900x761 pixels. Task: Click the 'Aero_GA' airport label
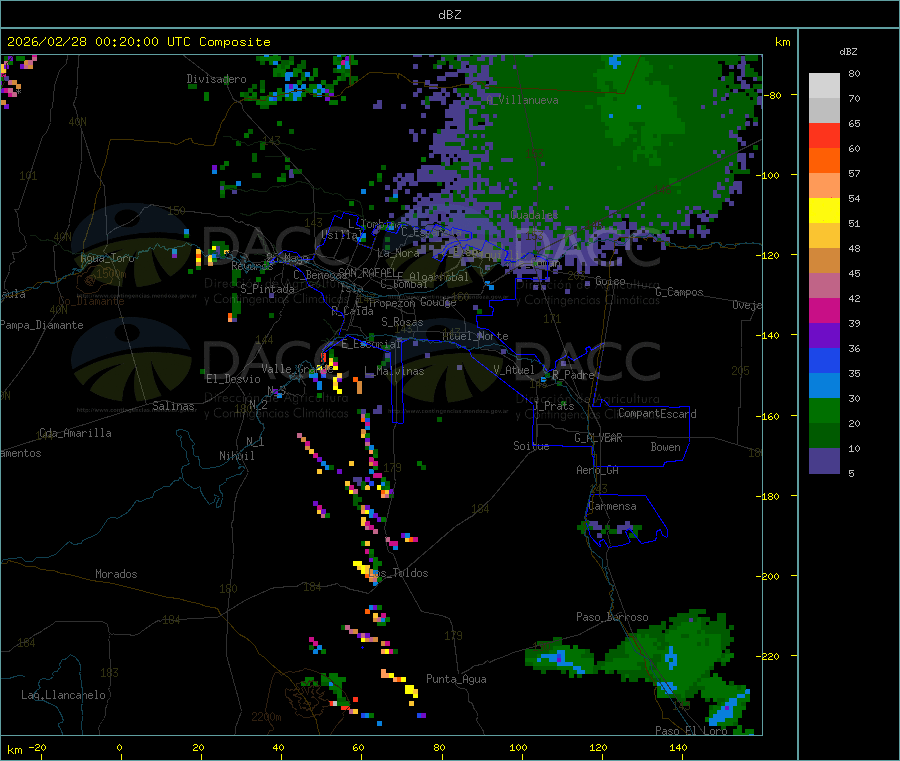tap(597, 470)
